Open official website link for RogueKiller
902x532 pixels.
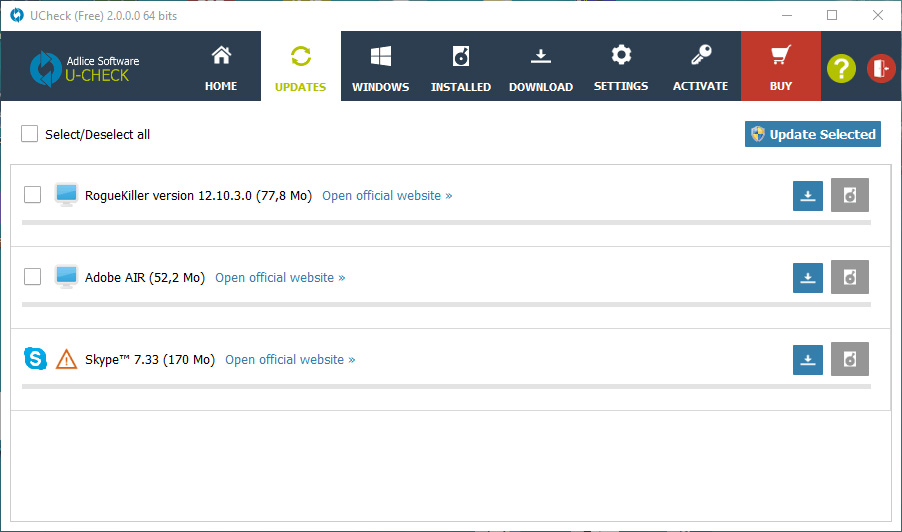pyautogui.click(x=387, y=196)
